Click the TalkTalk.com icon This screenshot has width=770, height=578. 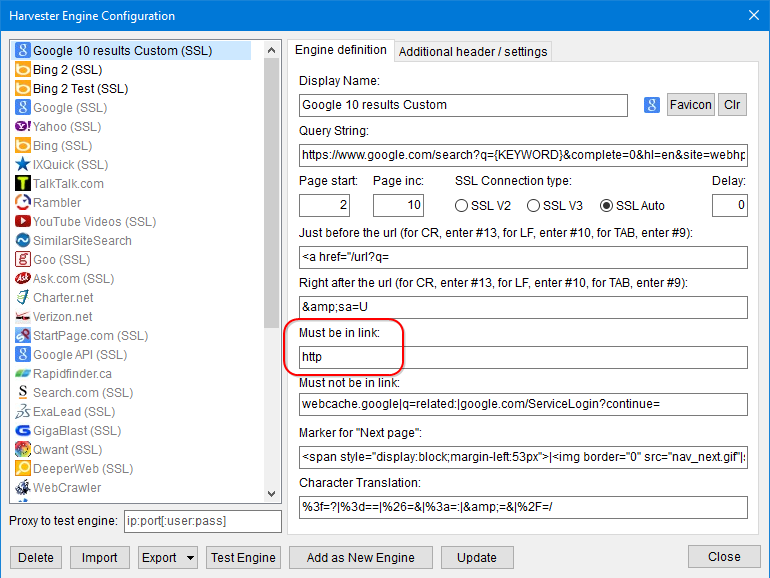click(23, 184)
